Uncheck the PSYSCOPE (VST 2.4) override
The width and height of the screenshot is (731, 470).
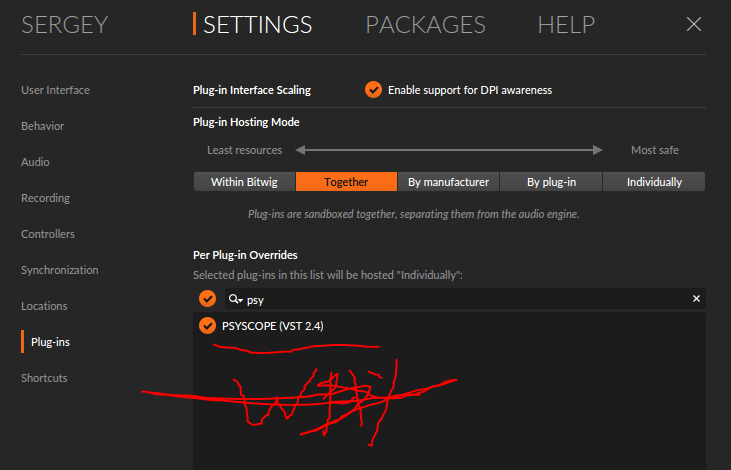[207, 325]
